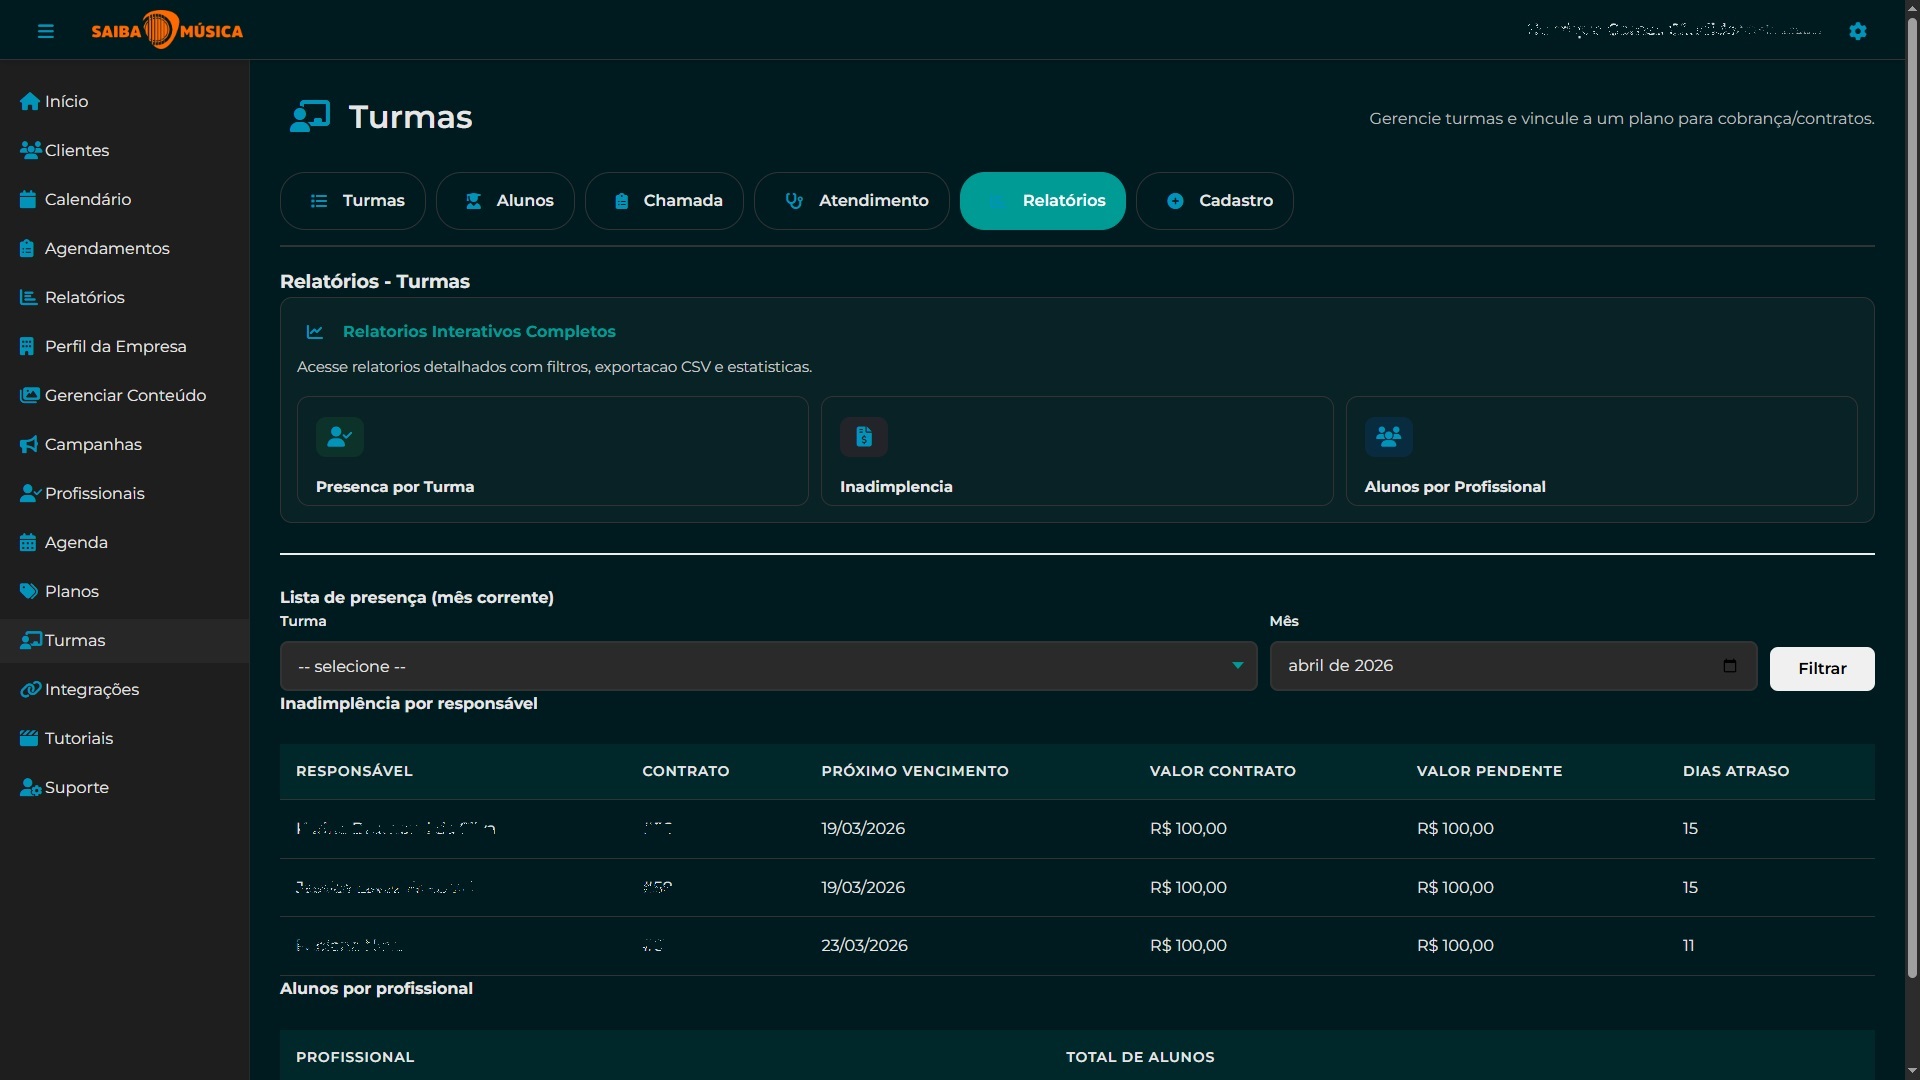Click the Turma dropdown arrow
This screenshot has width=1920, height=1080.
click(x=1237, y=666)
